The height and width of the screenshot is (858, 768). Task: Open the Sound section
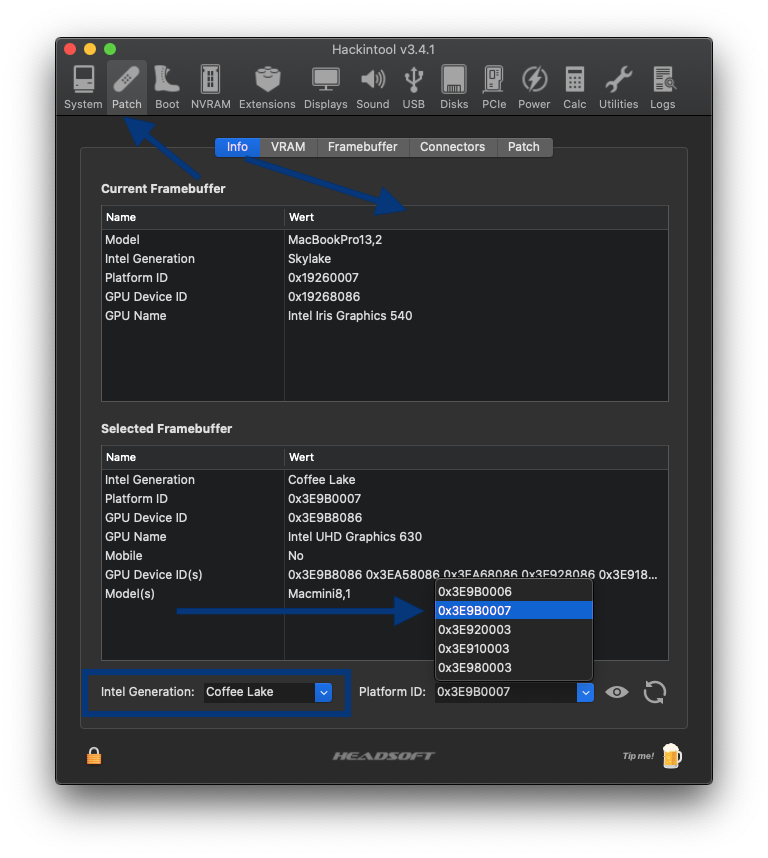[373, 88]
